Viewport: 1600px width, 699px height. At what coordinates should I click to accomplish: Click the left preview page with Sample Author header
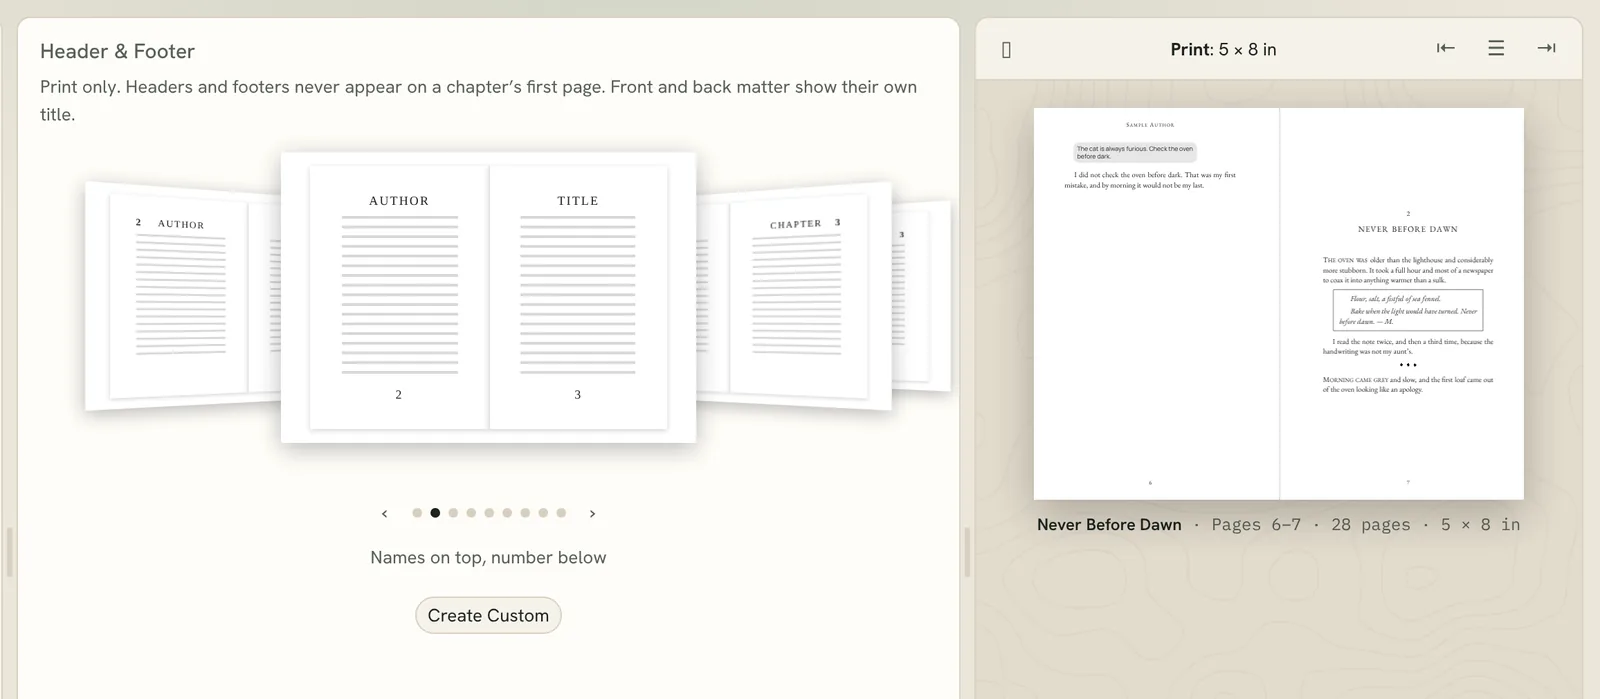click(x=1156, y=304)
